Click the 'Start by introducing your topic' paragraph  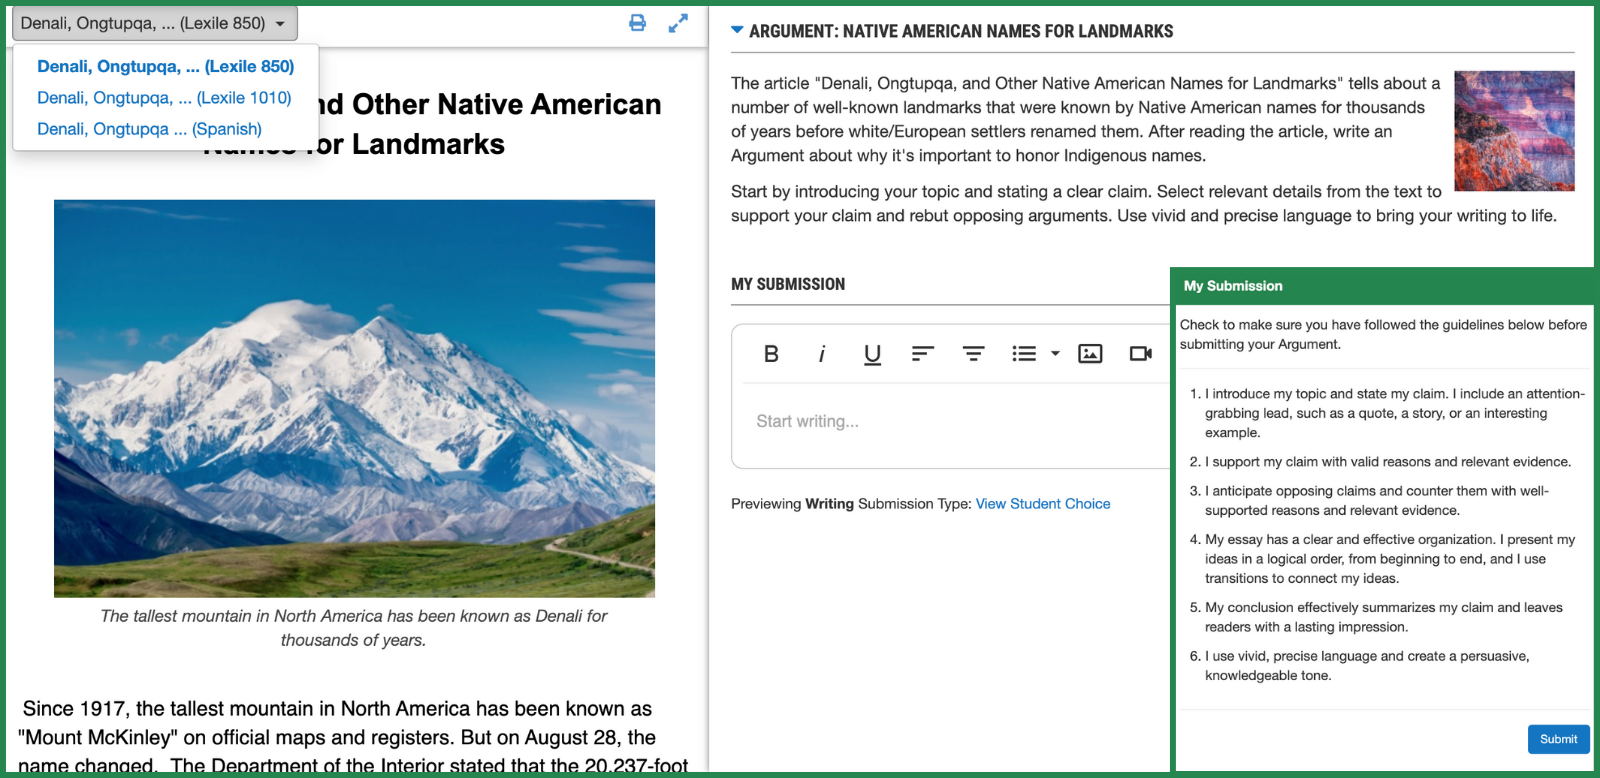point(1144,203)
